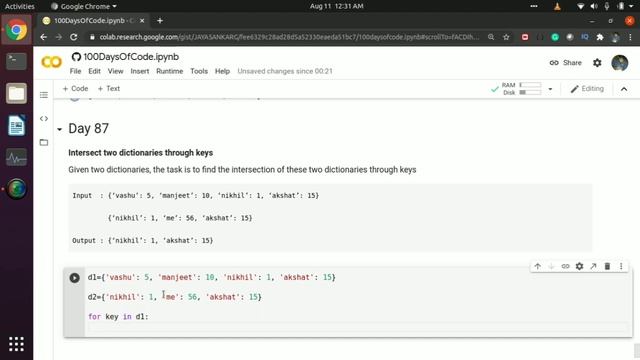
Task: Collapse the Day 87 section
Action: (60, 129)
